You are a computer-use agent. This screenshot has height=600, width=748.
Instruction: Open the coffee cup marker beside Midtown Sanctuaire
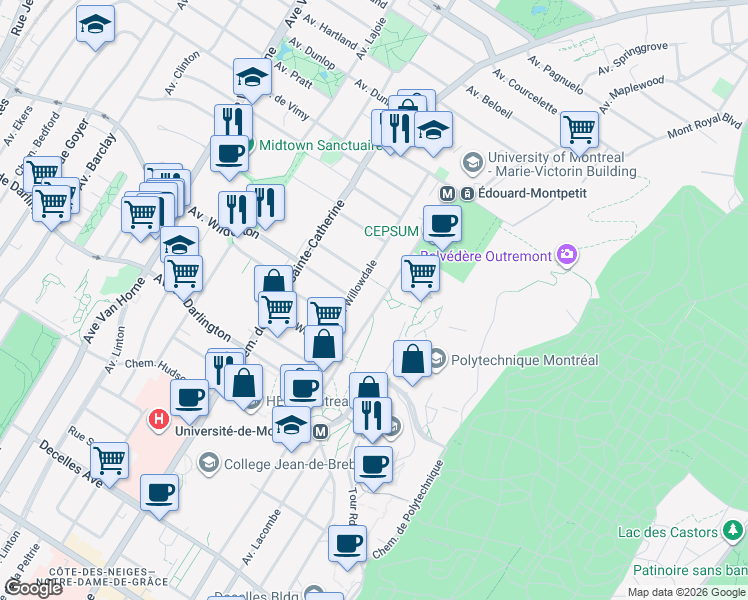point(229,155)
